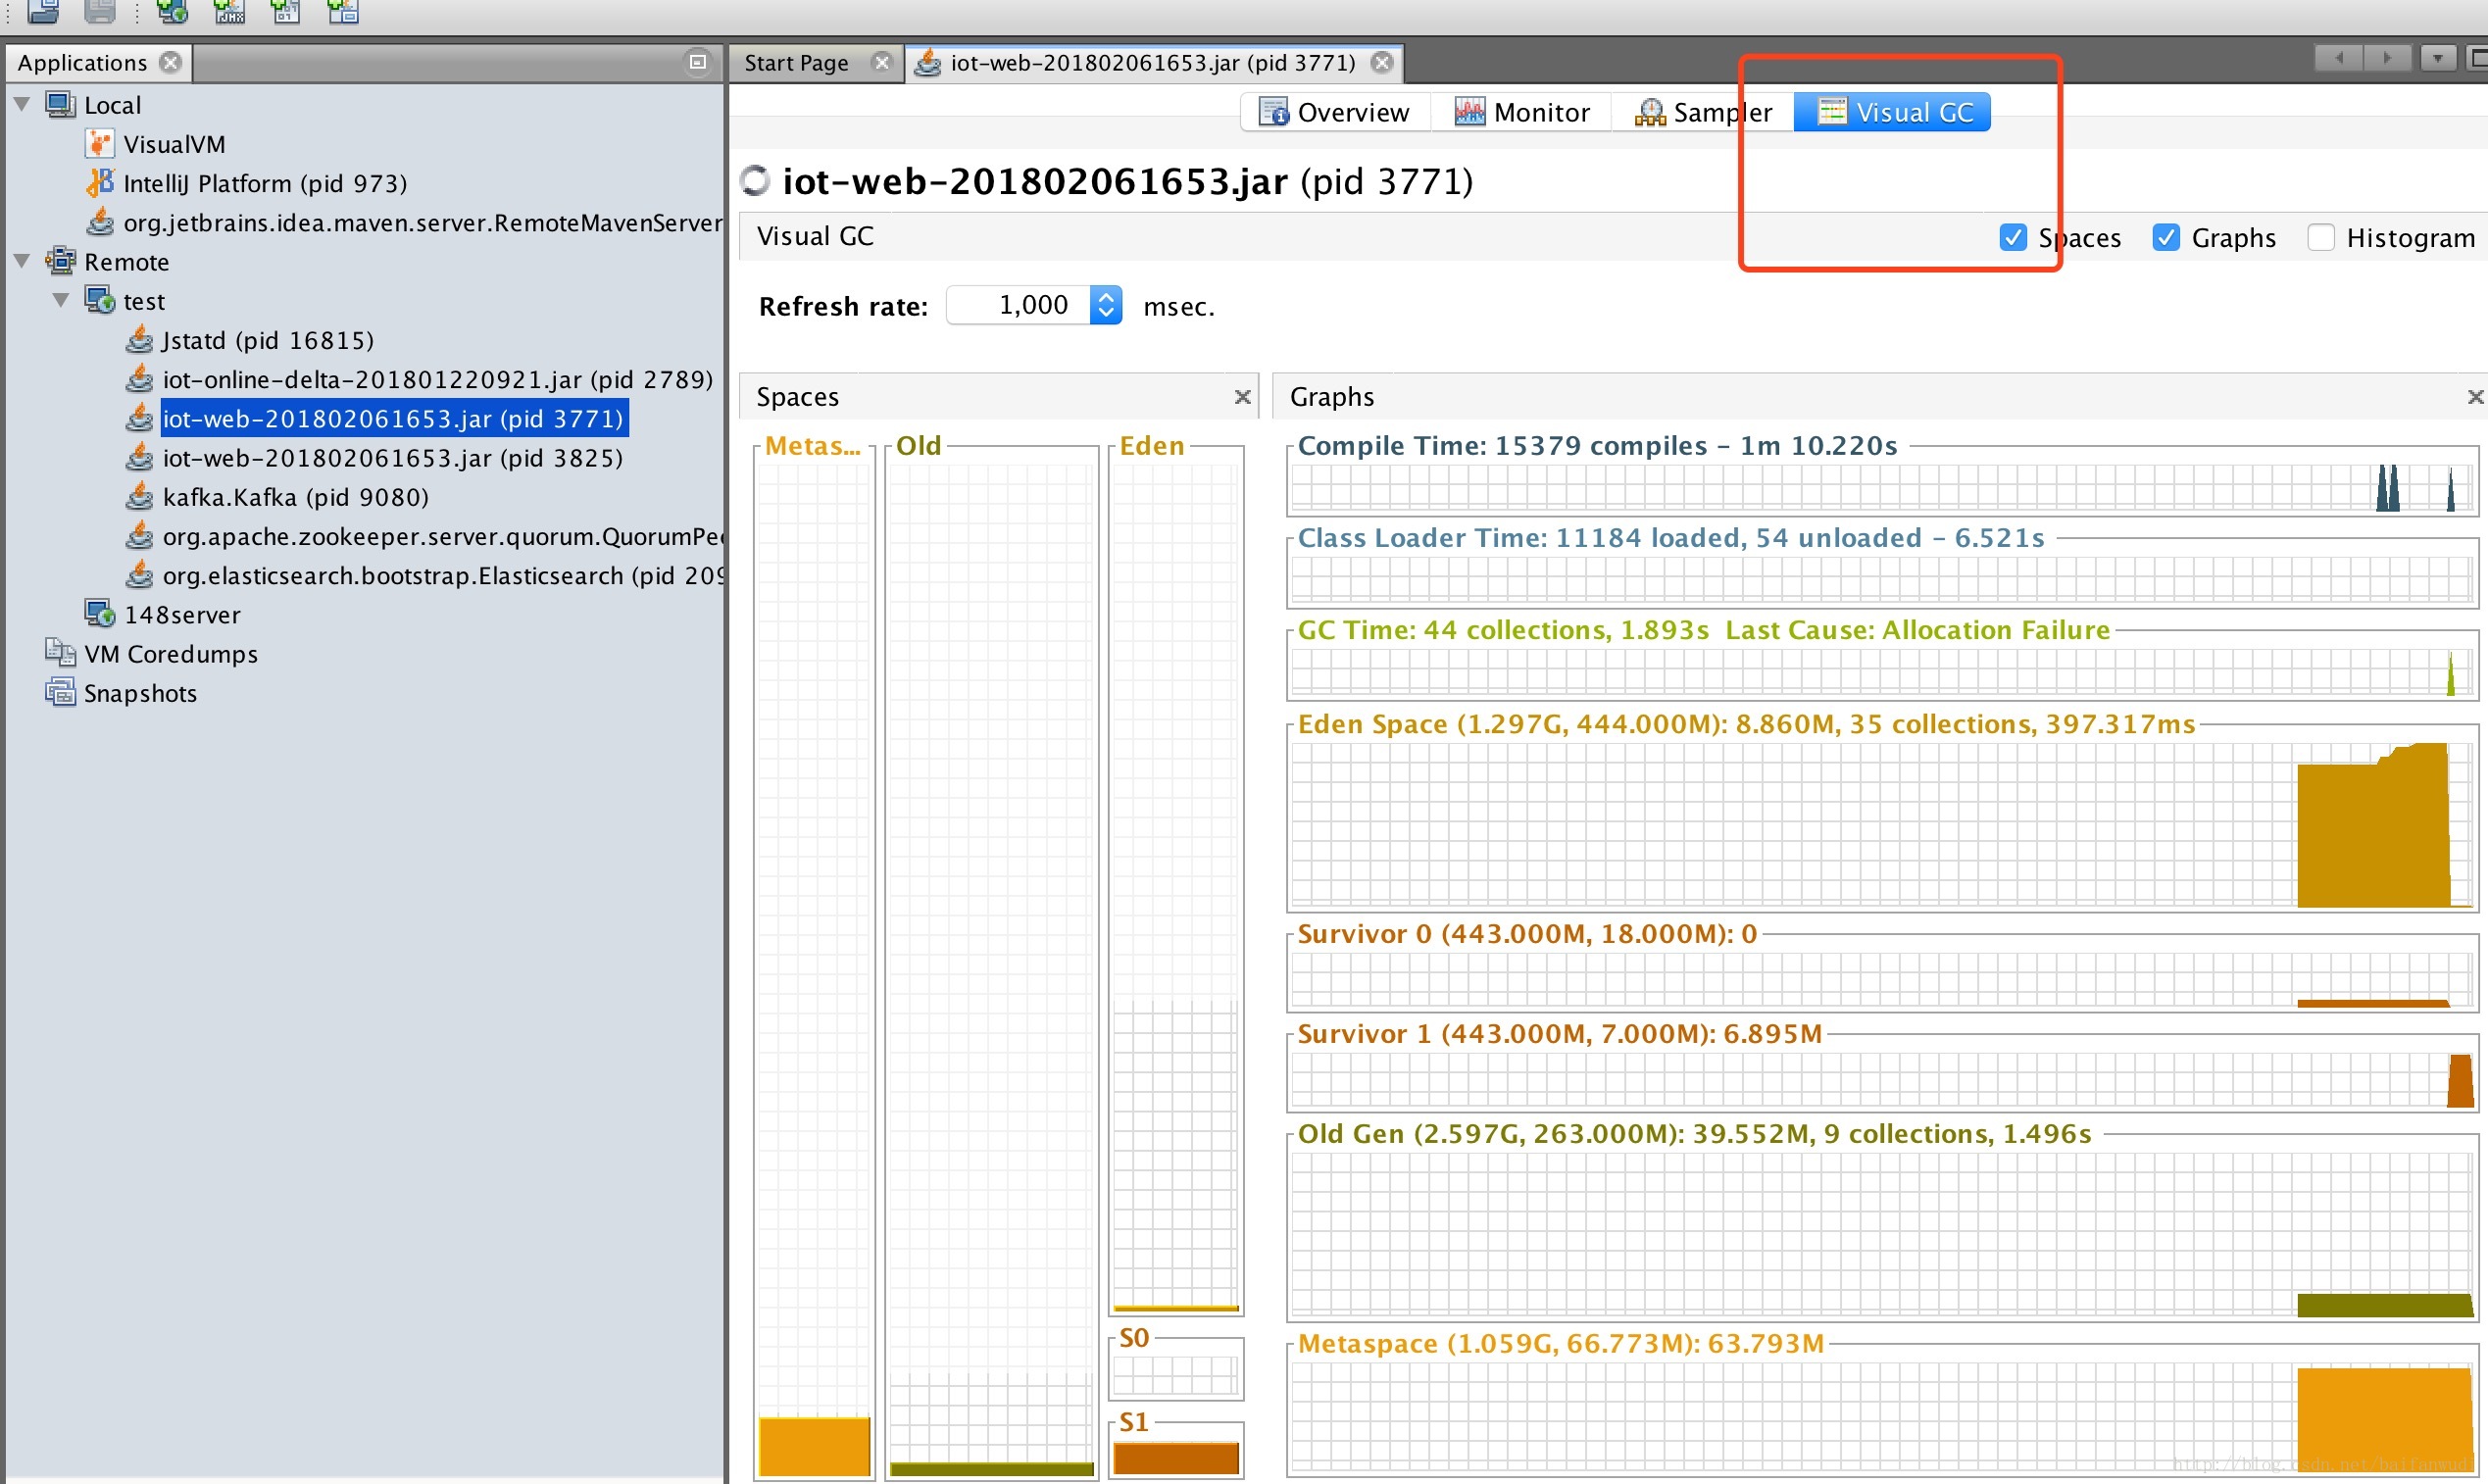Click the Refresh rate input field

click(x=1024, y=306)
